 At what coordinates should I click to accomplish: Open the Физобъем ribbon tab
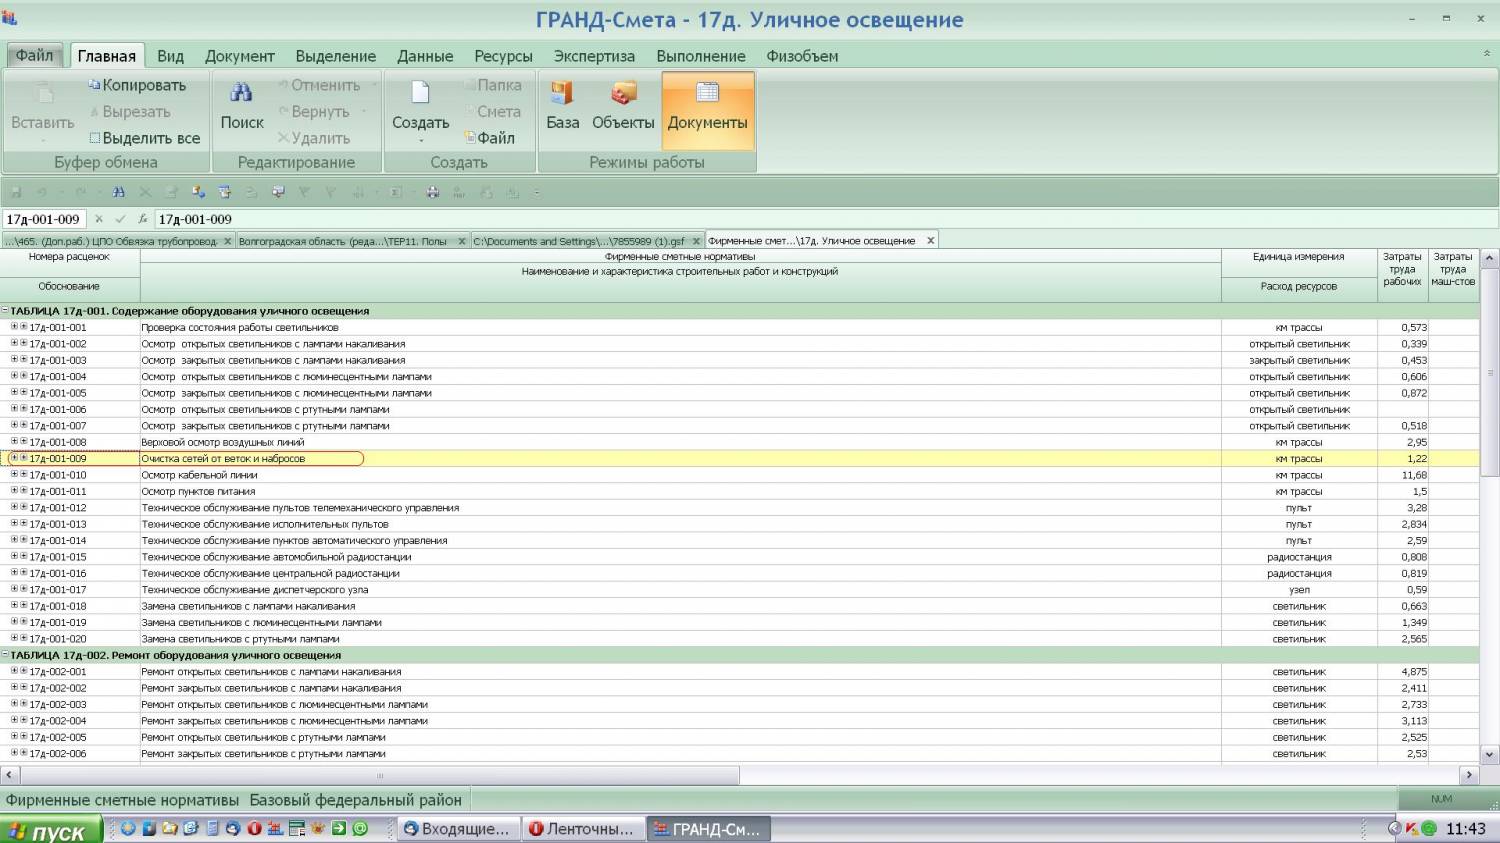pos(802,56)
